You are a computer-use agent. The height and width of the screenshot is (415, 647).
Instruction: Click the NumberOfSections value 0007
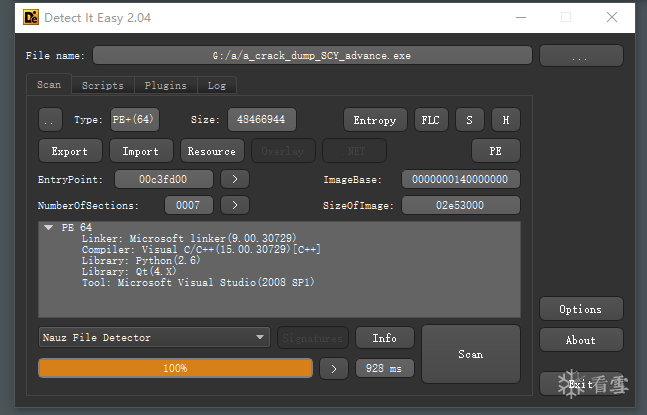tap(189, 205)
